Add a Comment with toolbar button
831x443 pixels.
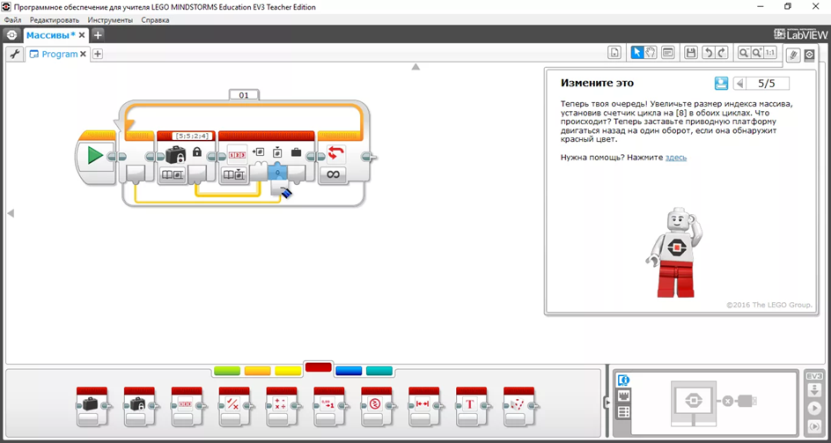click(668, 52)
